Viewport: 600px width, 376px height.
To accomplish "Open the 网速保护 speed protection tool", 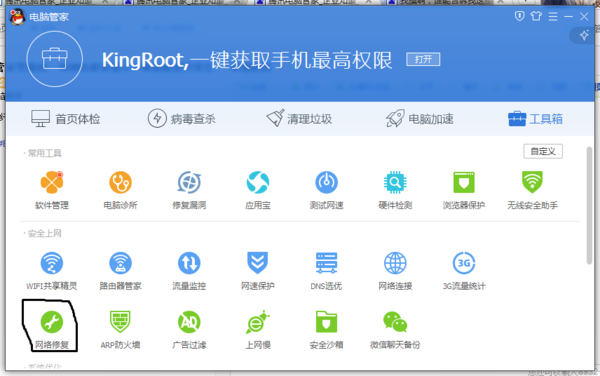I will tap(258, 271).
